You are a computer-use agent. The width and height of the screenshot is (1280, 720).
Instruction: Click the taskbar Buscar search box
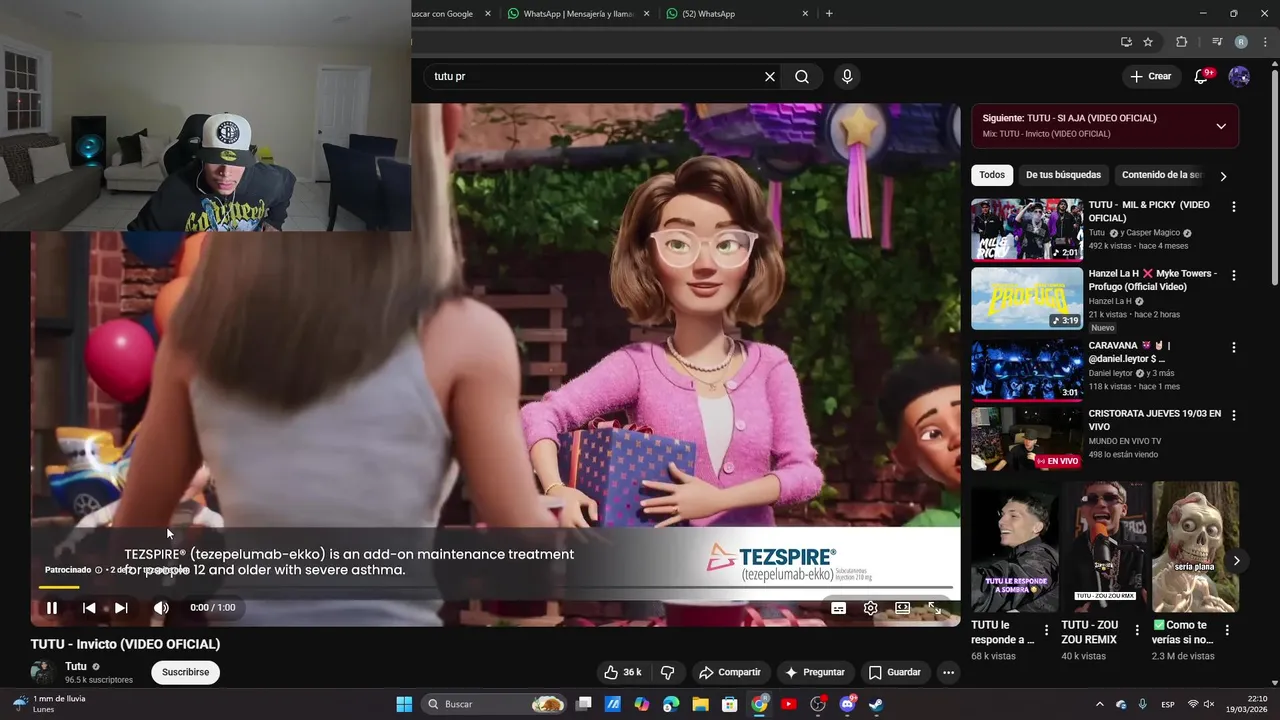(495, 704)
